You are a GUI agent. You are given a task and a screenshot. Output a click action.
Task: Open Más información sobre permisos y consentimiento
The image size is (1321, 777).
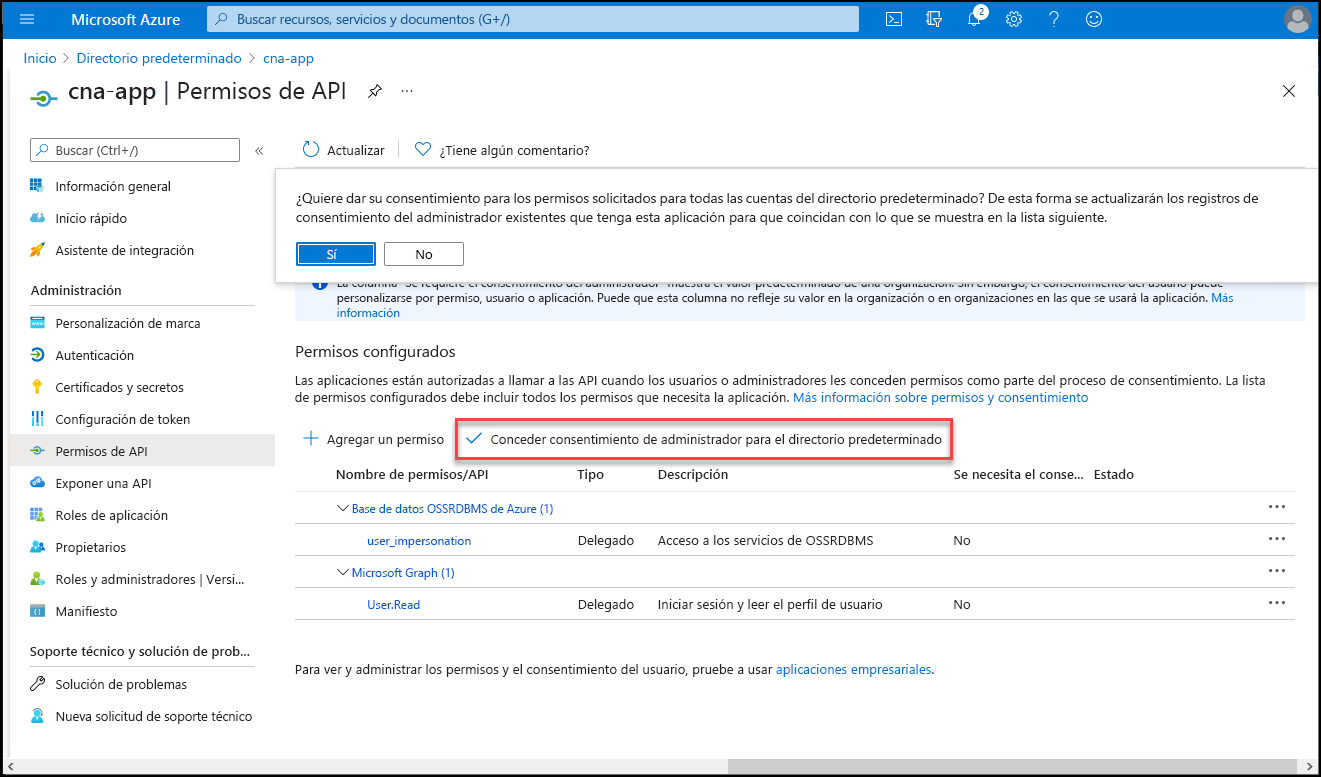click(x=940, y=397)
